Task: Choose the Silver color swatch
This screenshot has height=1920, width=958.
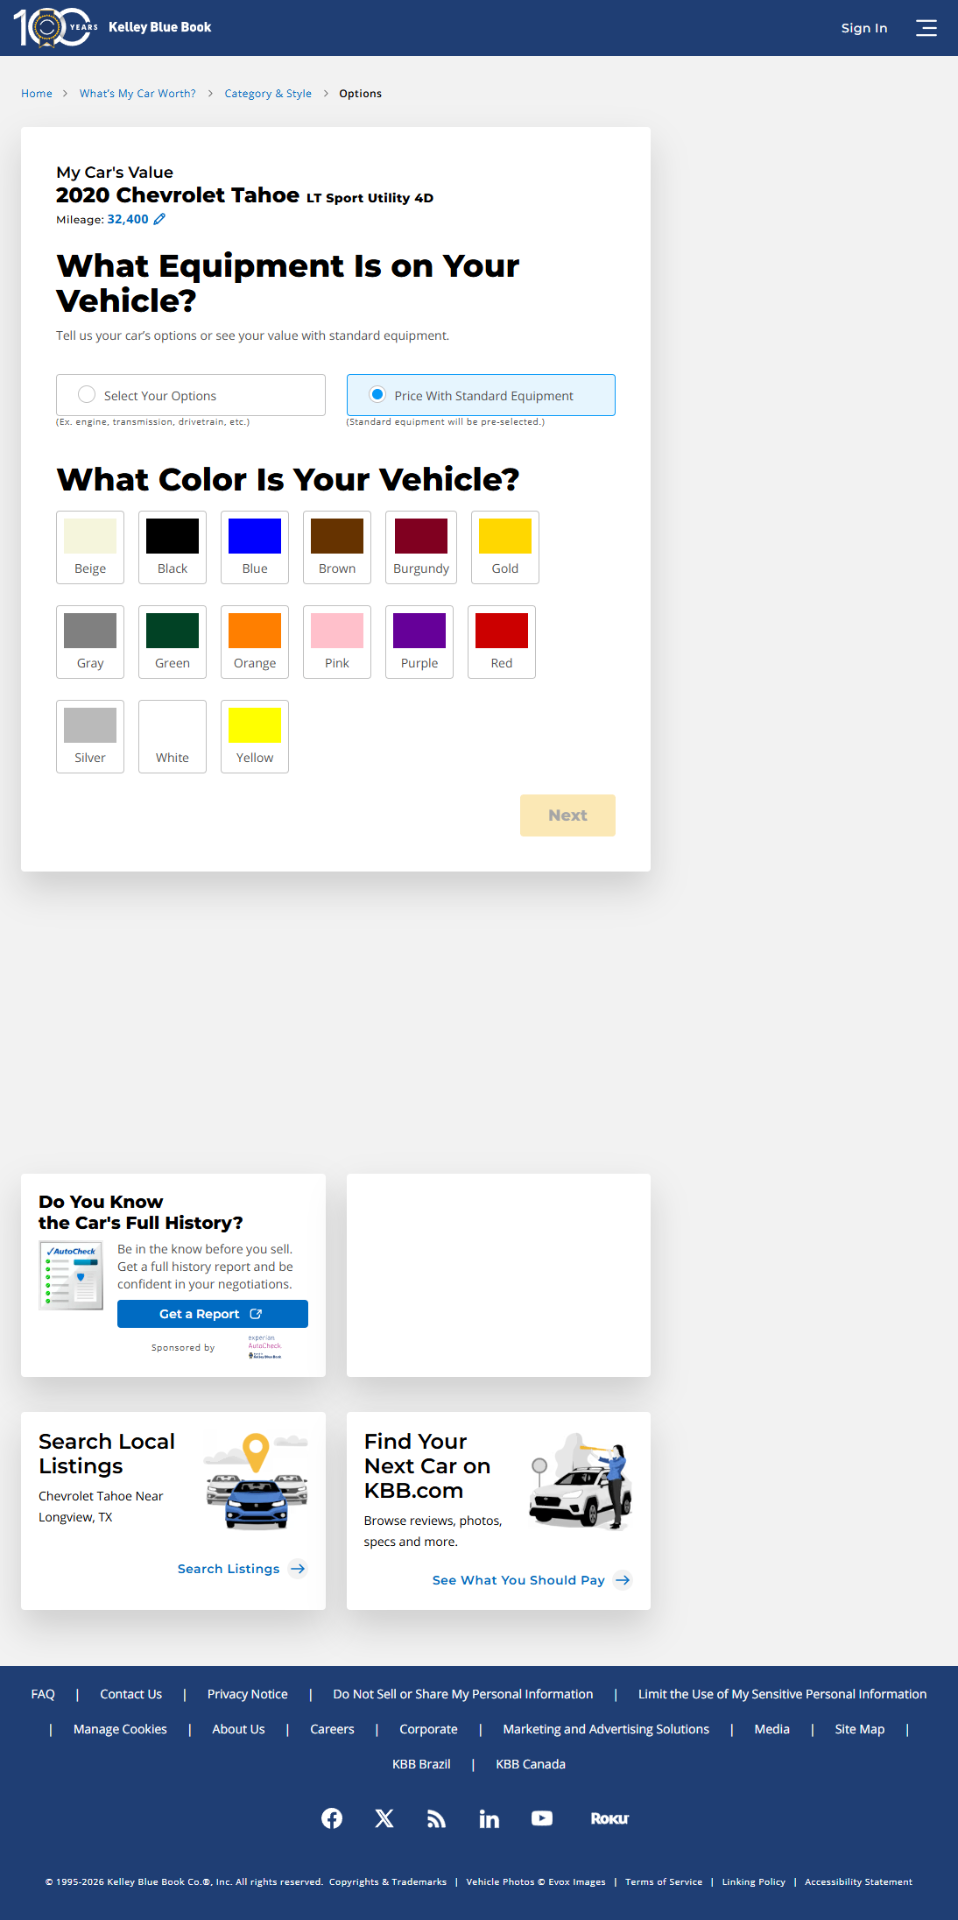Action: point(90,737)
